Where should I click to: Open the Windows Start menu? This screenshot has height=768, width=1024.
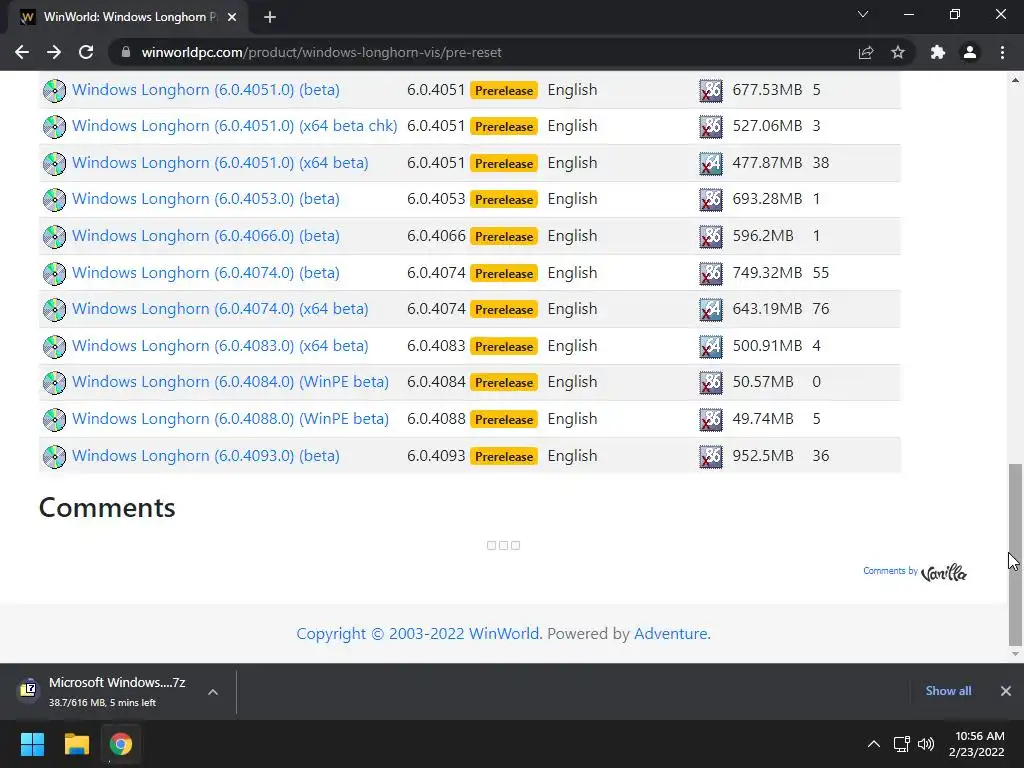click(x=32, y=744)
